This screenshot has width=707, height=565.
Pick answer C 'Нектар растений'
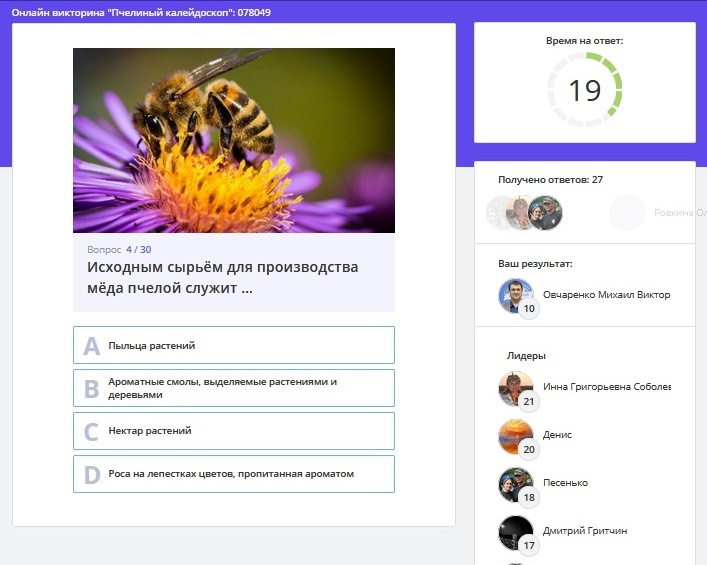[x=233, y=431]
